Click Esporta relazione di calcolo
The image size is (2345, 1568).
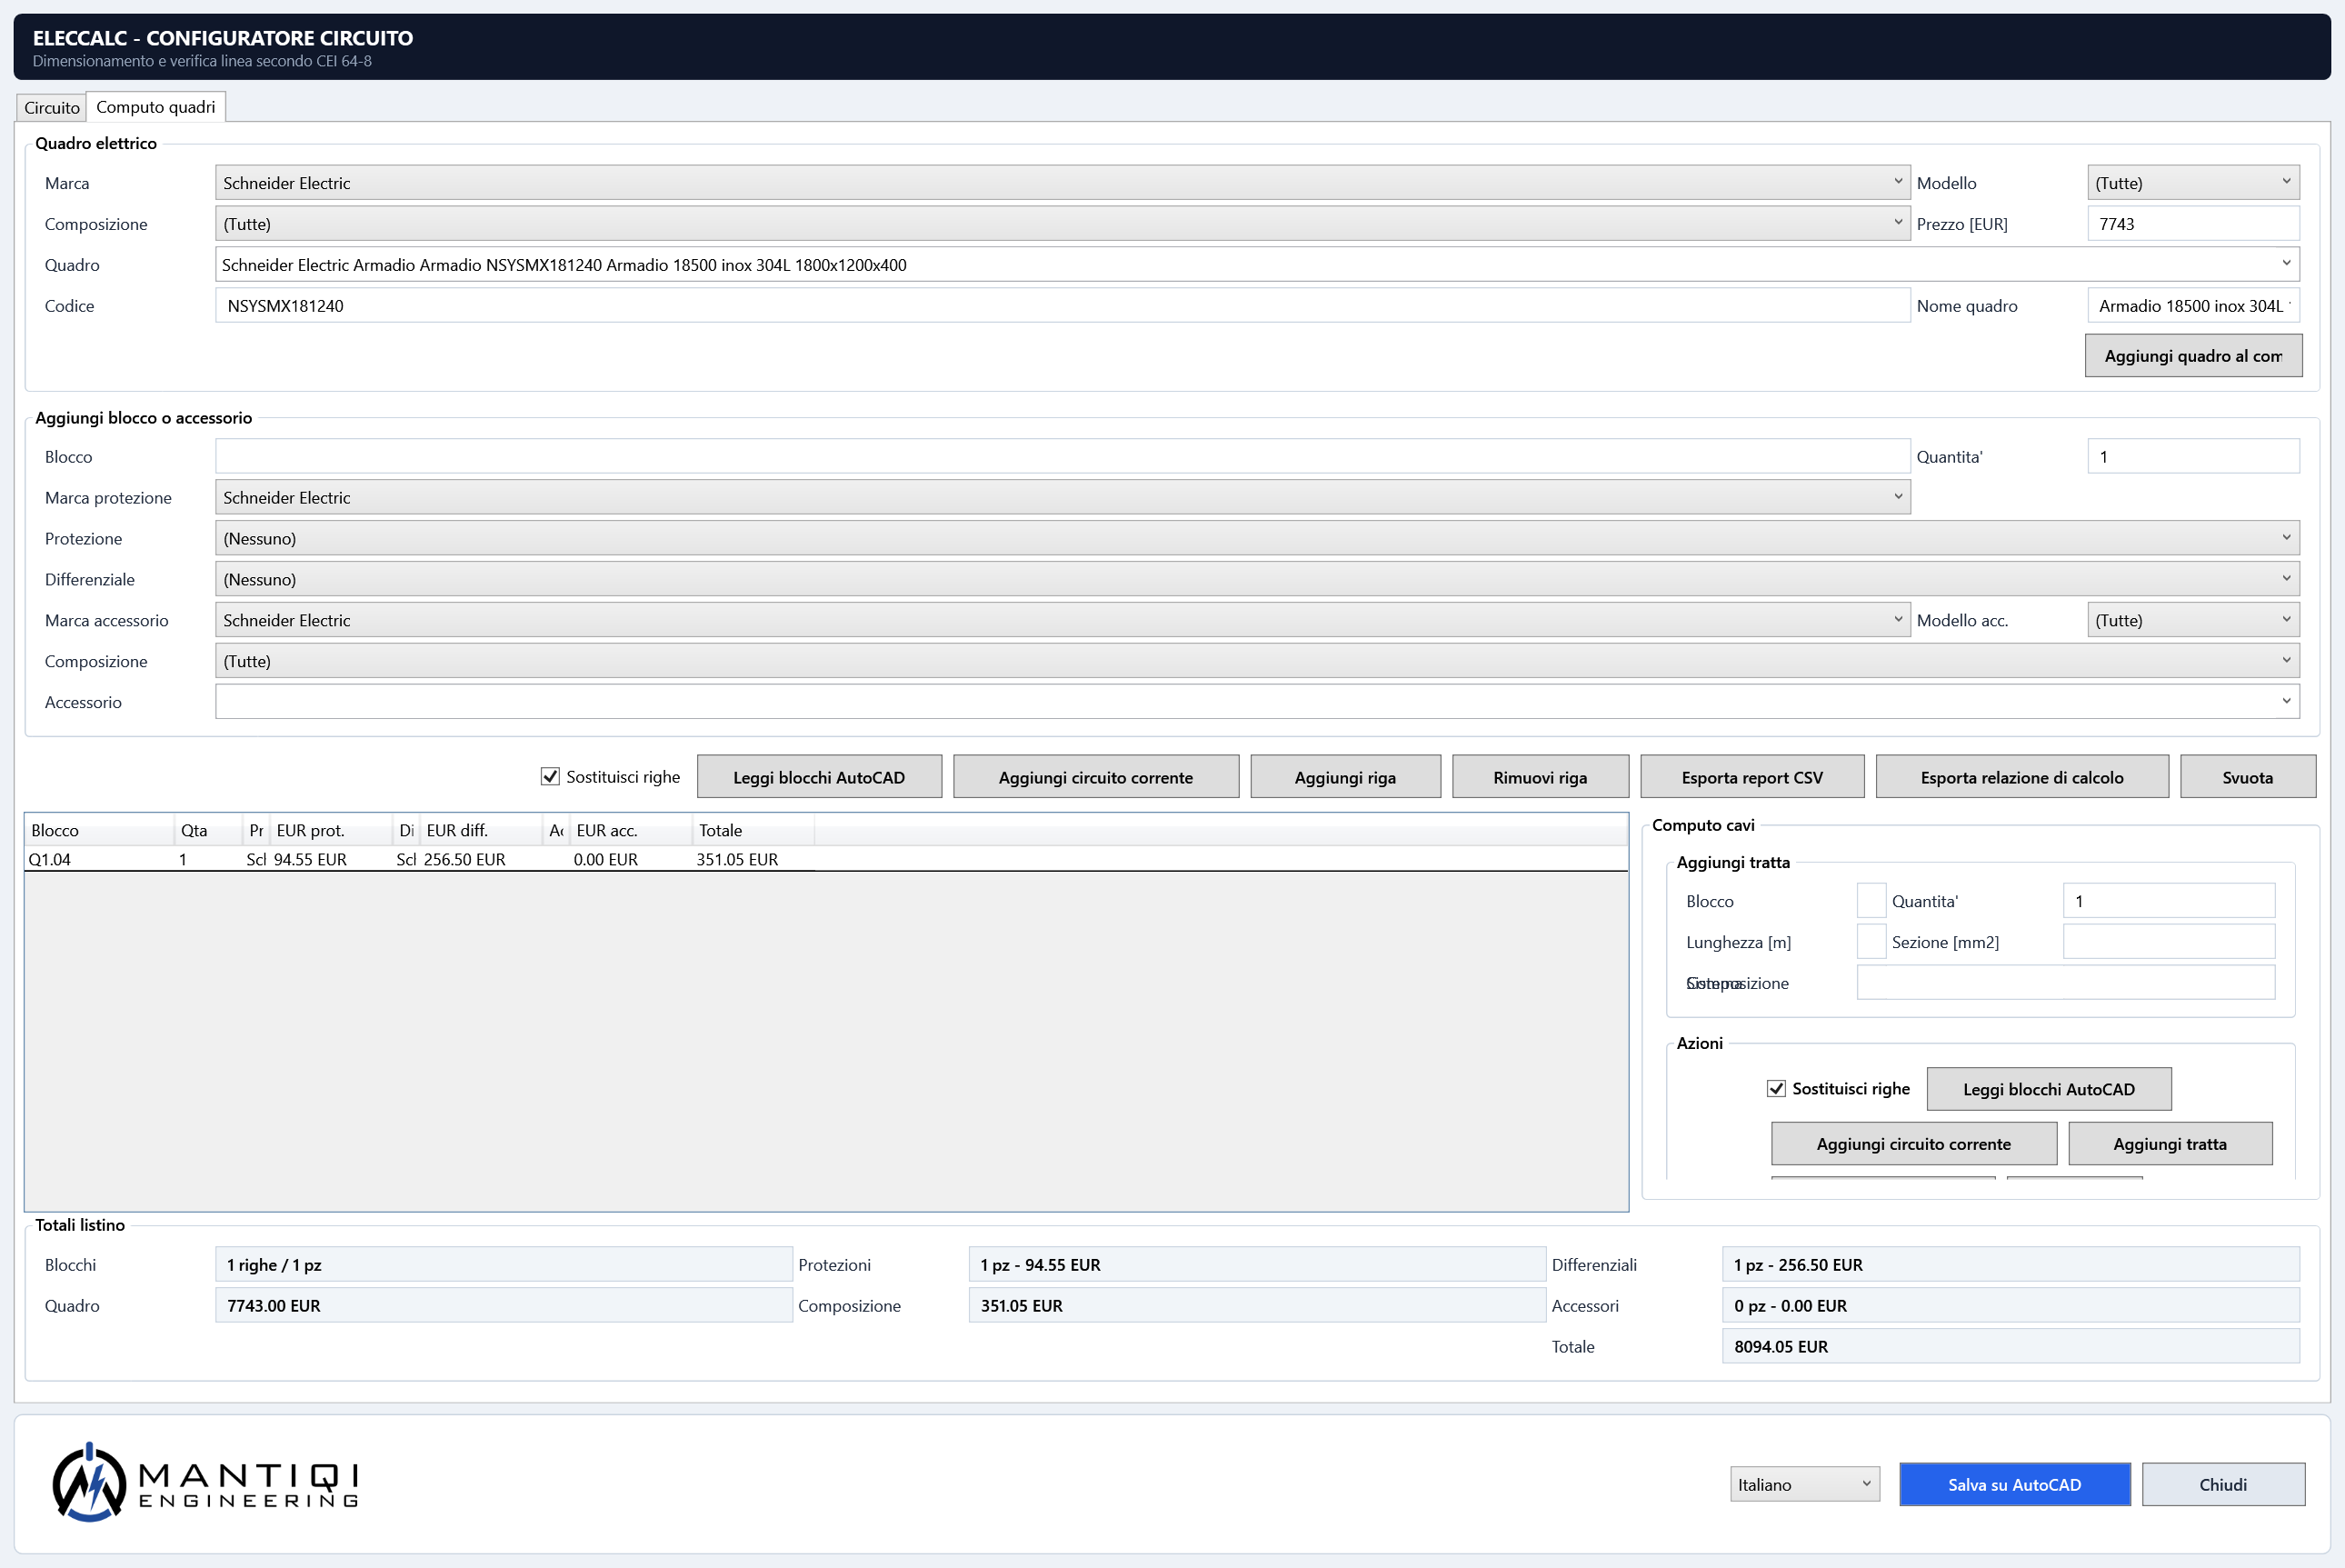tap(2022, 777)
